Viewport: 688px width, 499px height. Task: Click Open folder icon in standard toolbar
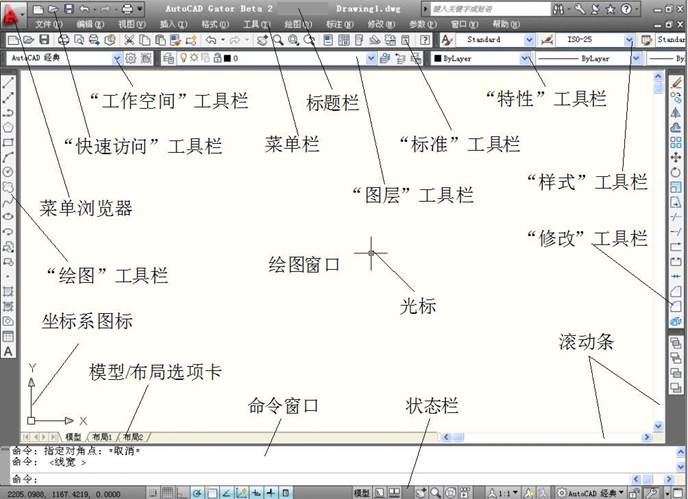pyautogui.click(x=29, y=40)
